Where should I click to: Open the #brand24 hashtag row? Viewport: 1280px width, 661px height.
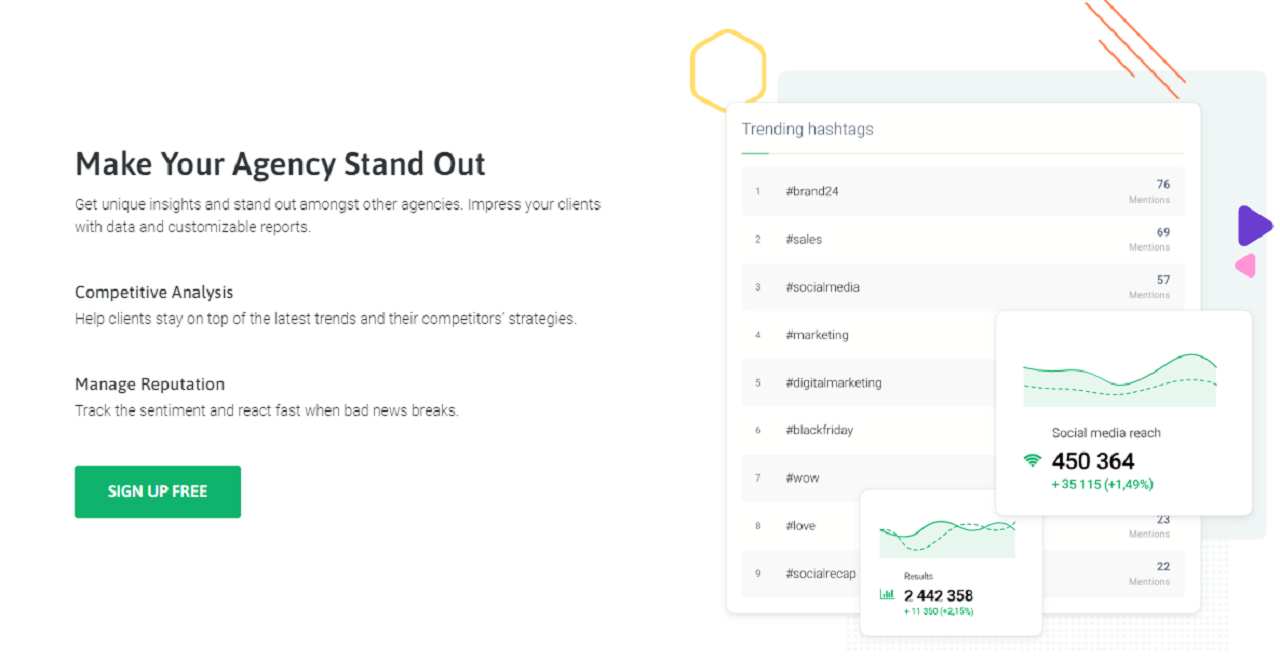812,191
